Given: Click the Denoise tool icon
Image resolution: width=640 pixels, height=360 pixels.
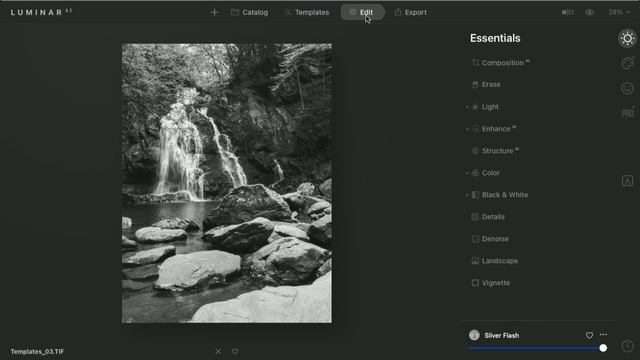Looking at the screenshot, I should pos(475,239).
